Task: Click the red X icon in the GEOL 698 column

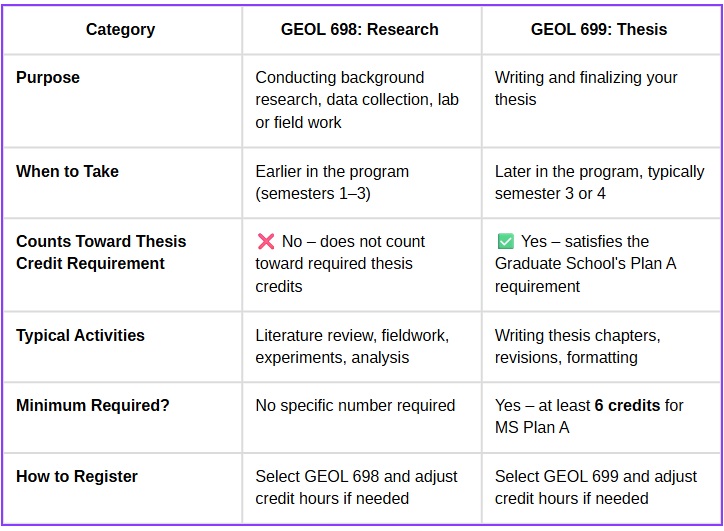Action: pos(266,242)
